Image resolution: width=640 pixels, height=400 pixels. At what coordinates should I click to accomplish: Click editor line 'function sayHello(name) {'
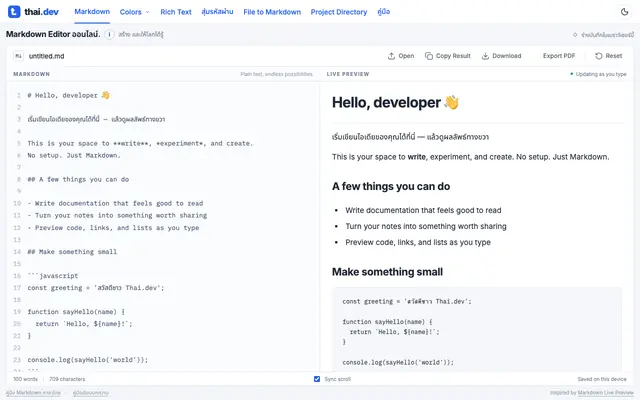click(76, 312)
